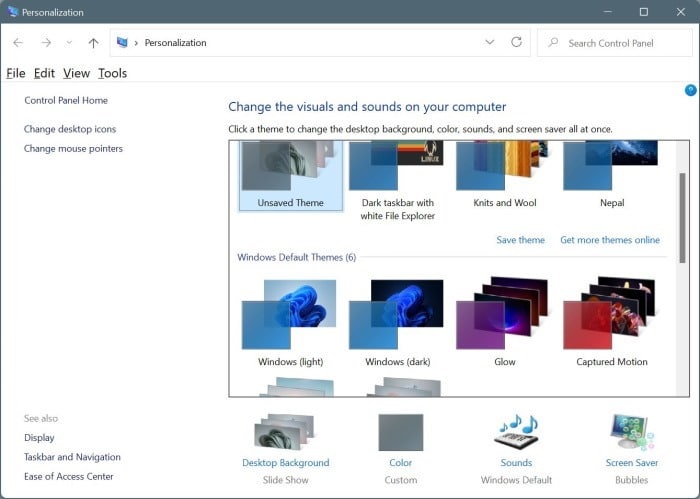700x499 pixels.
Task: Select the Dark taskbar with white File Explorer theme
Action: coord(397,181)
